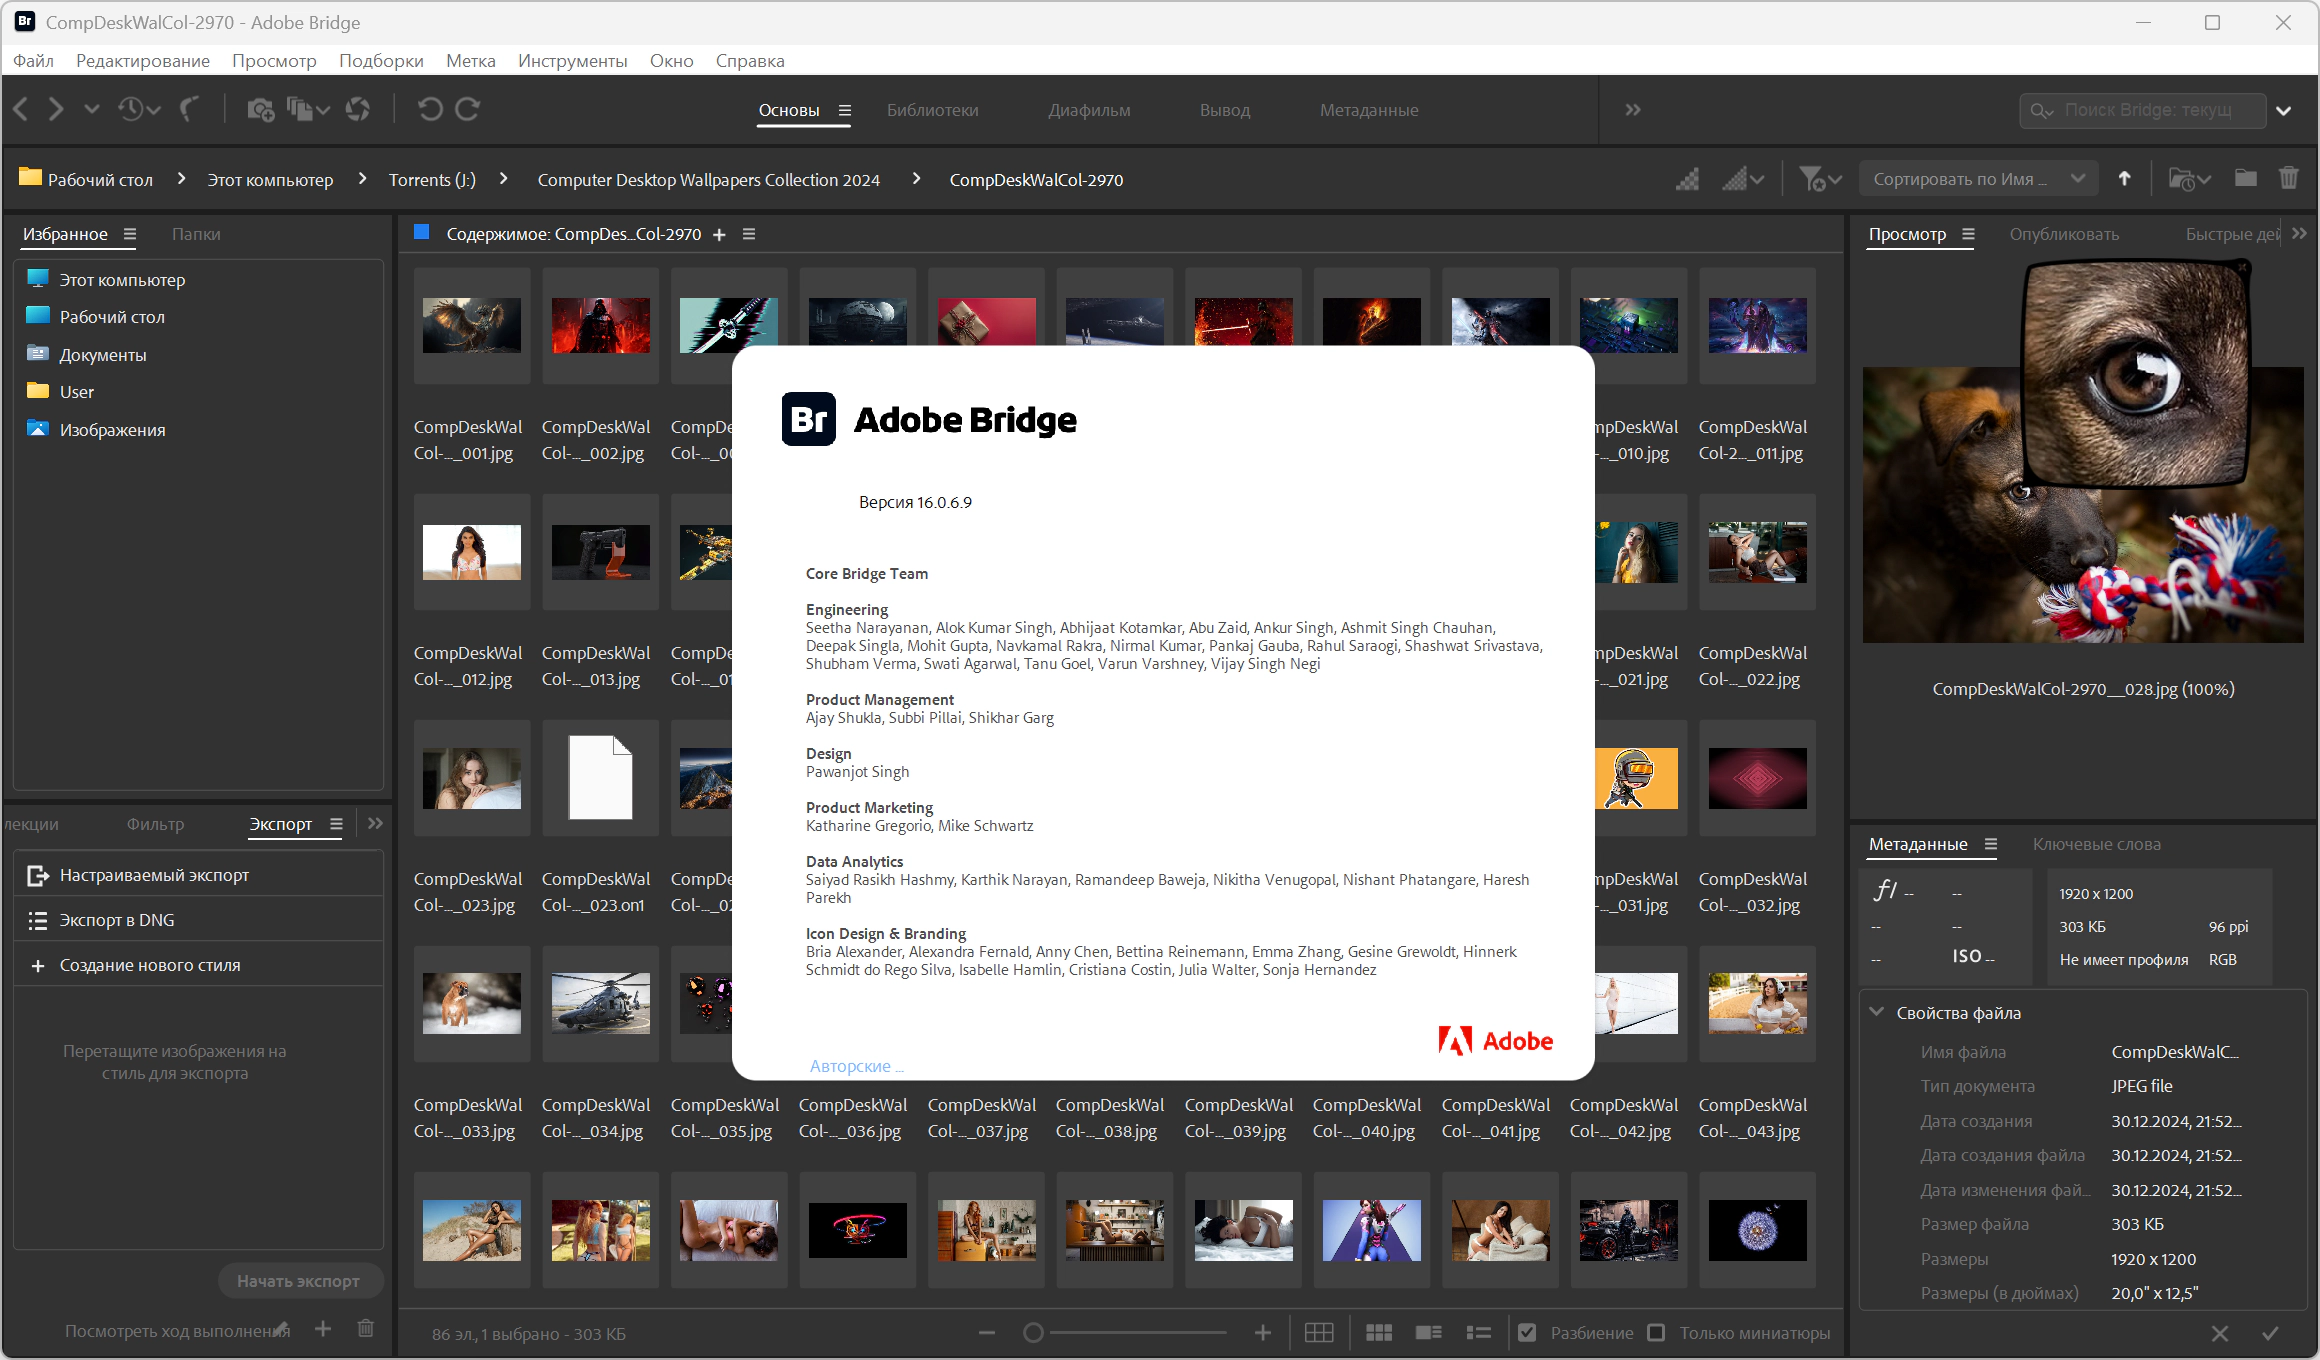Open the Справка menu
This screenshot has width=2320, height=1360.
click(x=750, y=61)
